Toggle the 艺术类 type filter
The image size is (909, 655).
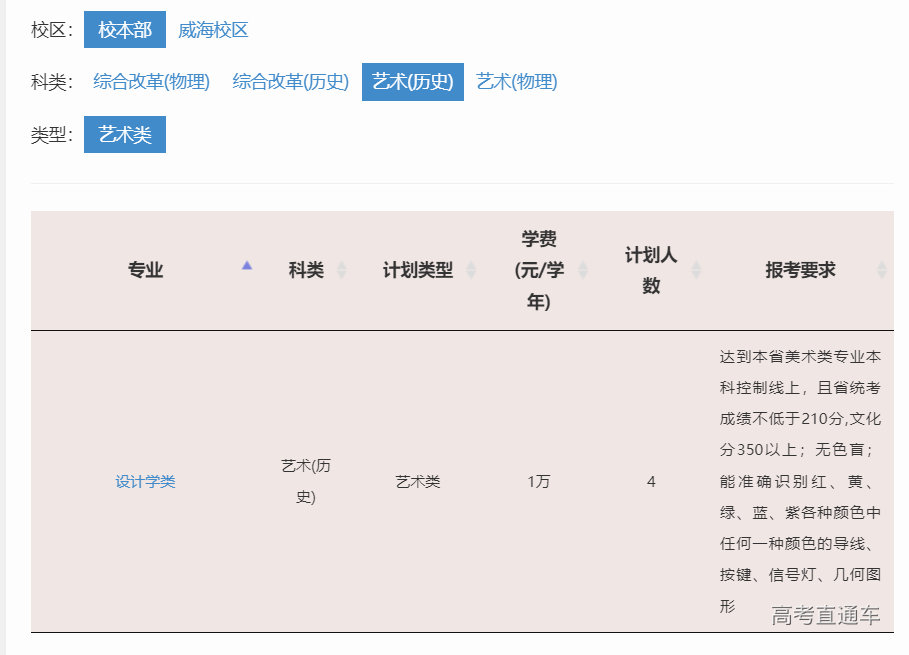pyautogui.click(x=124, y=133)
